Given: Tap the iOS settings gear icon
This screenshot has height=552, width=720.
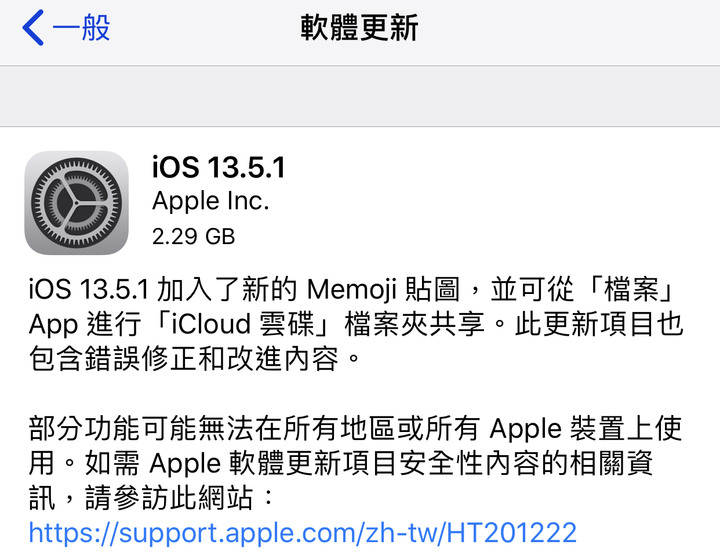Looking at the screenshot, I should pyautogui.click(x=76, y=203).
